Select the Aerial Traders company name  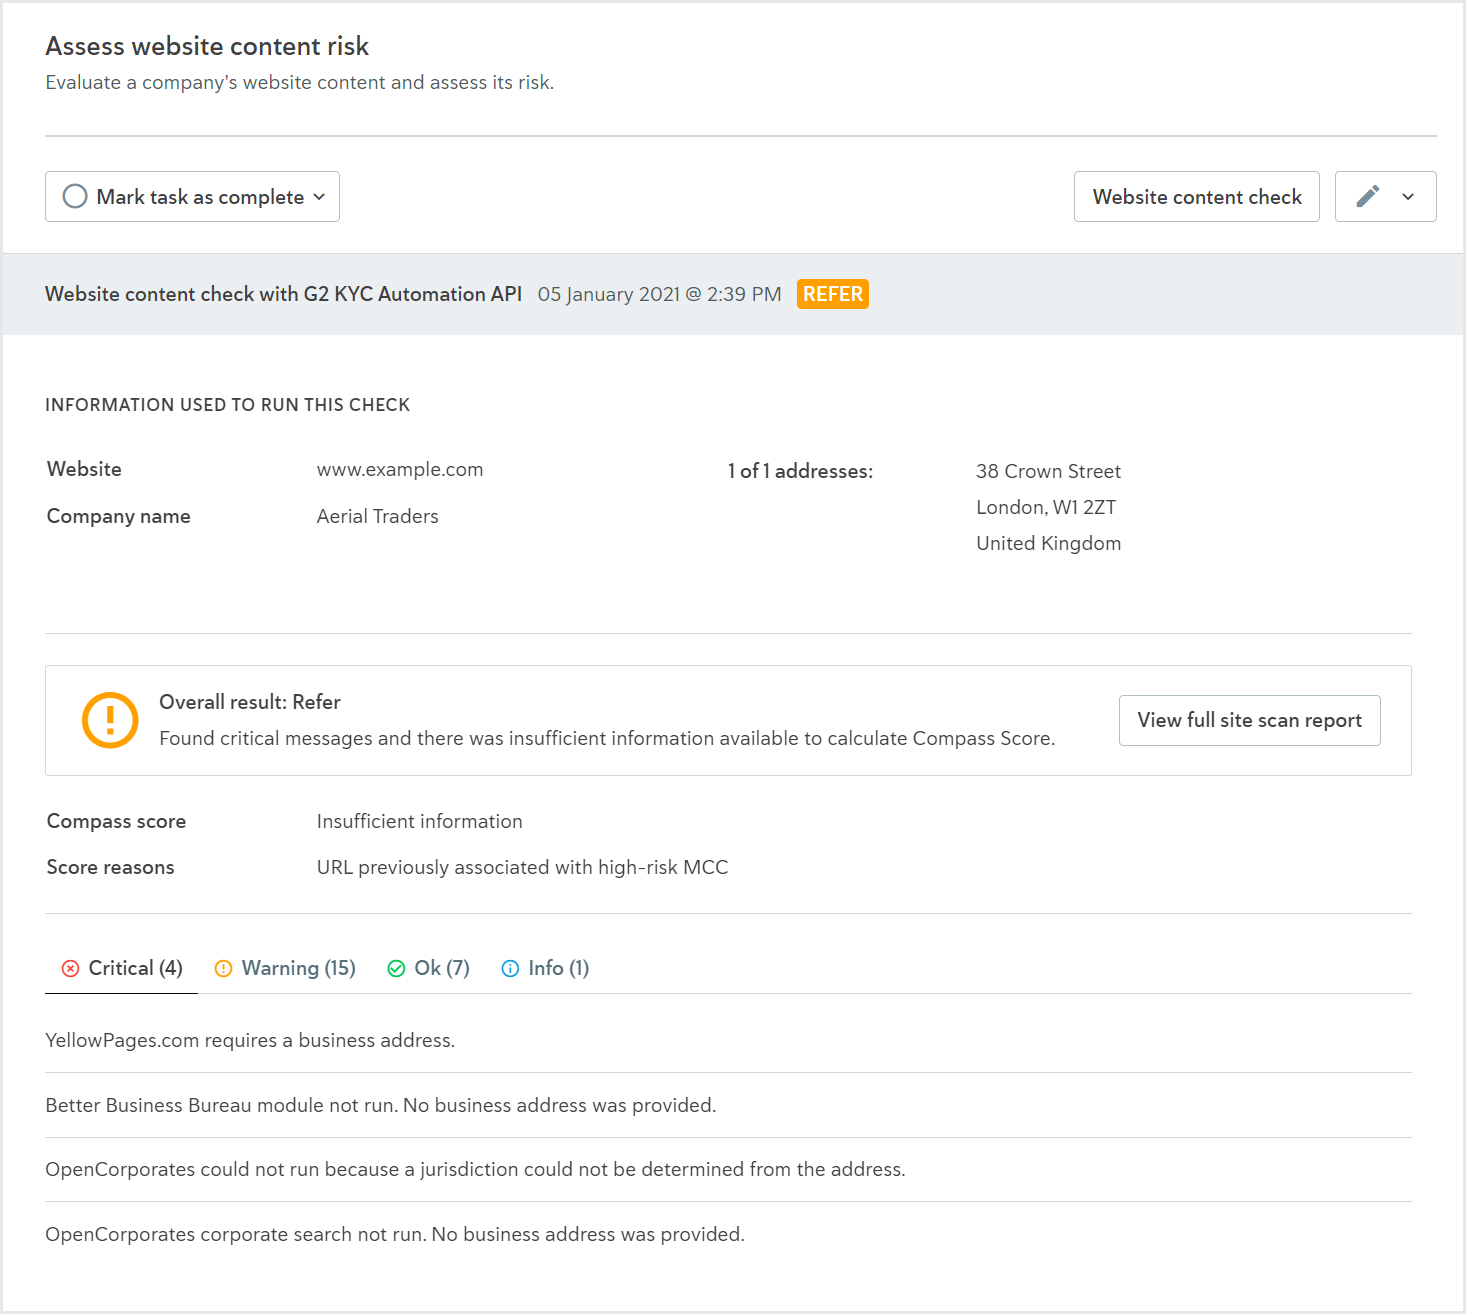click(378, 516)
